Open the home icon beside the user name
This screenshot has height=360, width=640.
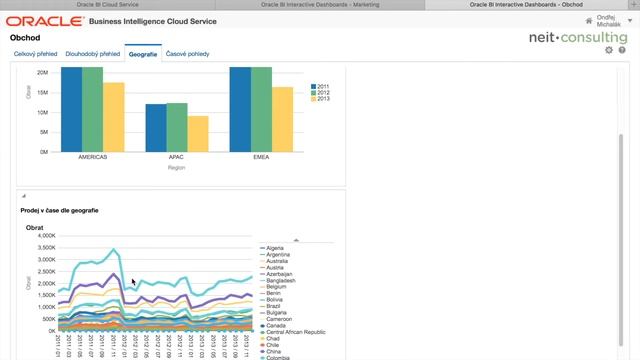589,21
